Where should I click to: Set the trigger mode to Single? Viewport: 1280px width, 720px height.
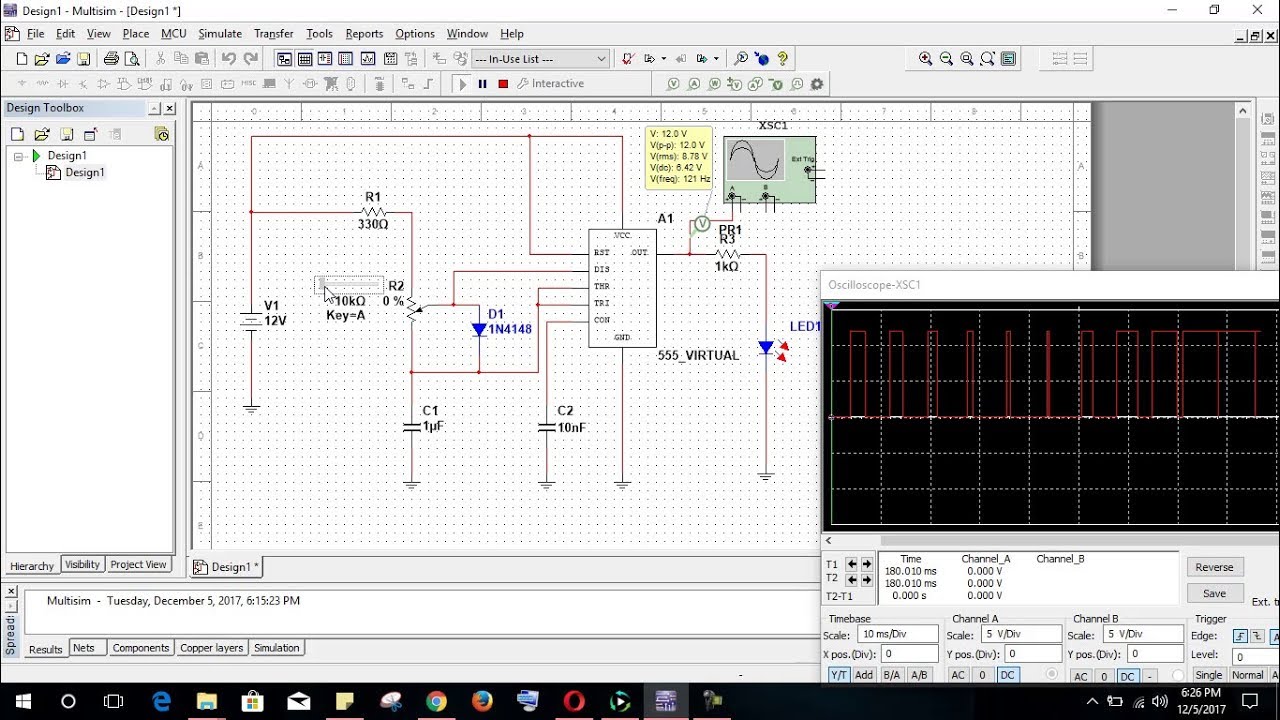pyautogui.click(x=1209, y=675)
